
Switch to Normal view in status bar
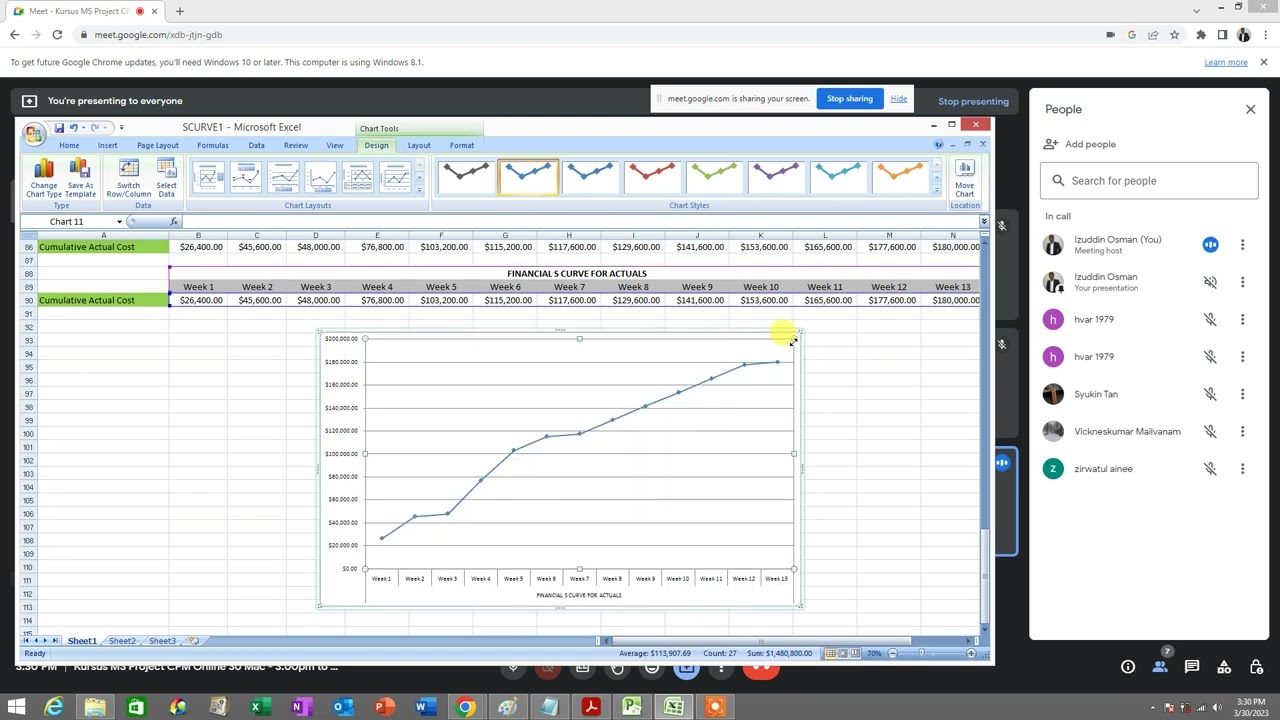tap(830, 653)
